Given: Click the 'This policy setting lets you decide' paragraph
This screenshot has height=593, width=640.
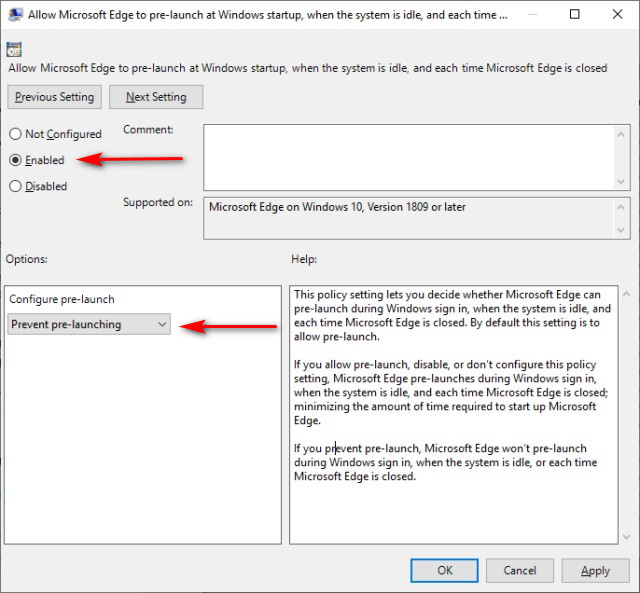Looking at the screenshot, I should tap(452, 315).
